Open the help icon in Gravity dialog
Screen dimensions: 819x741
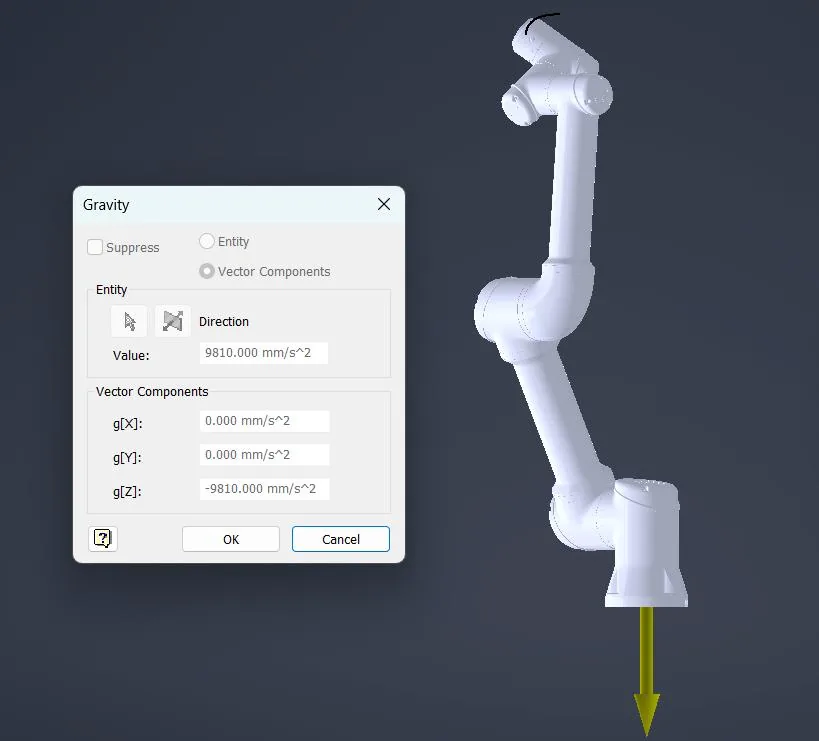coord(103,538)
